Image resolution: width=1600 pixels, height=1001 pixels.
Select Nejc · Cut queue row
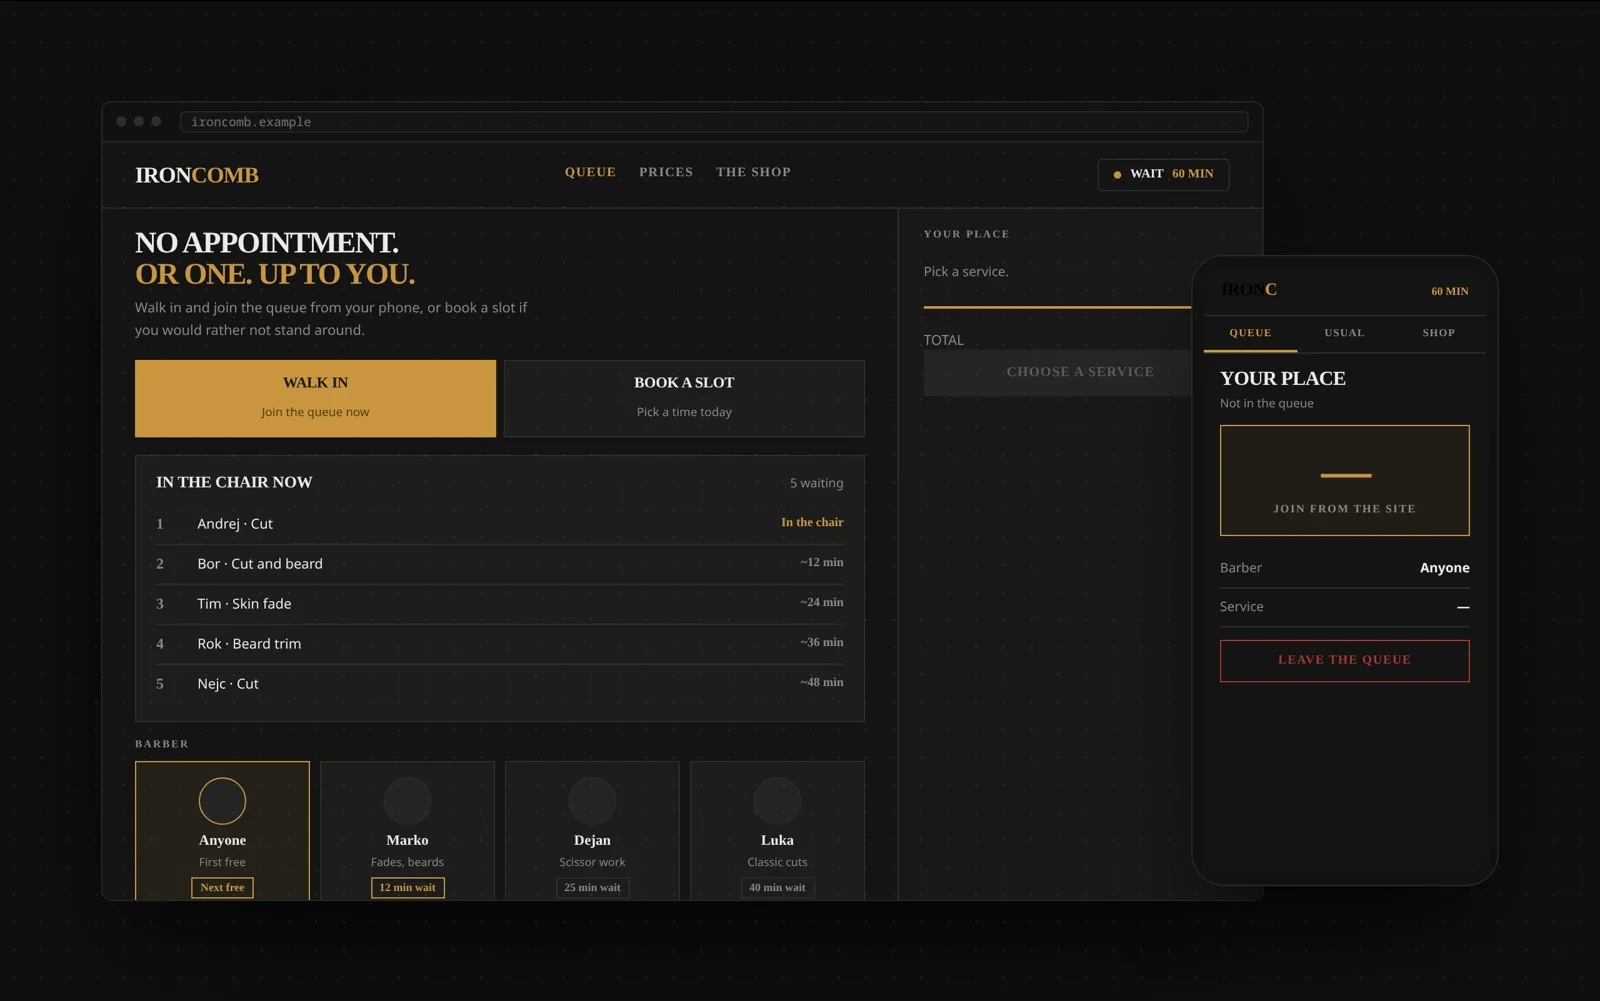[x=500, y=684]
